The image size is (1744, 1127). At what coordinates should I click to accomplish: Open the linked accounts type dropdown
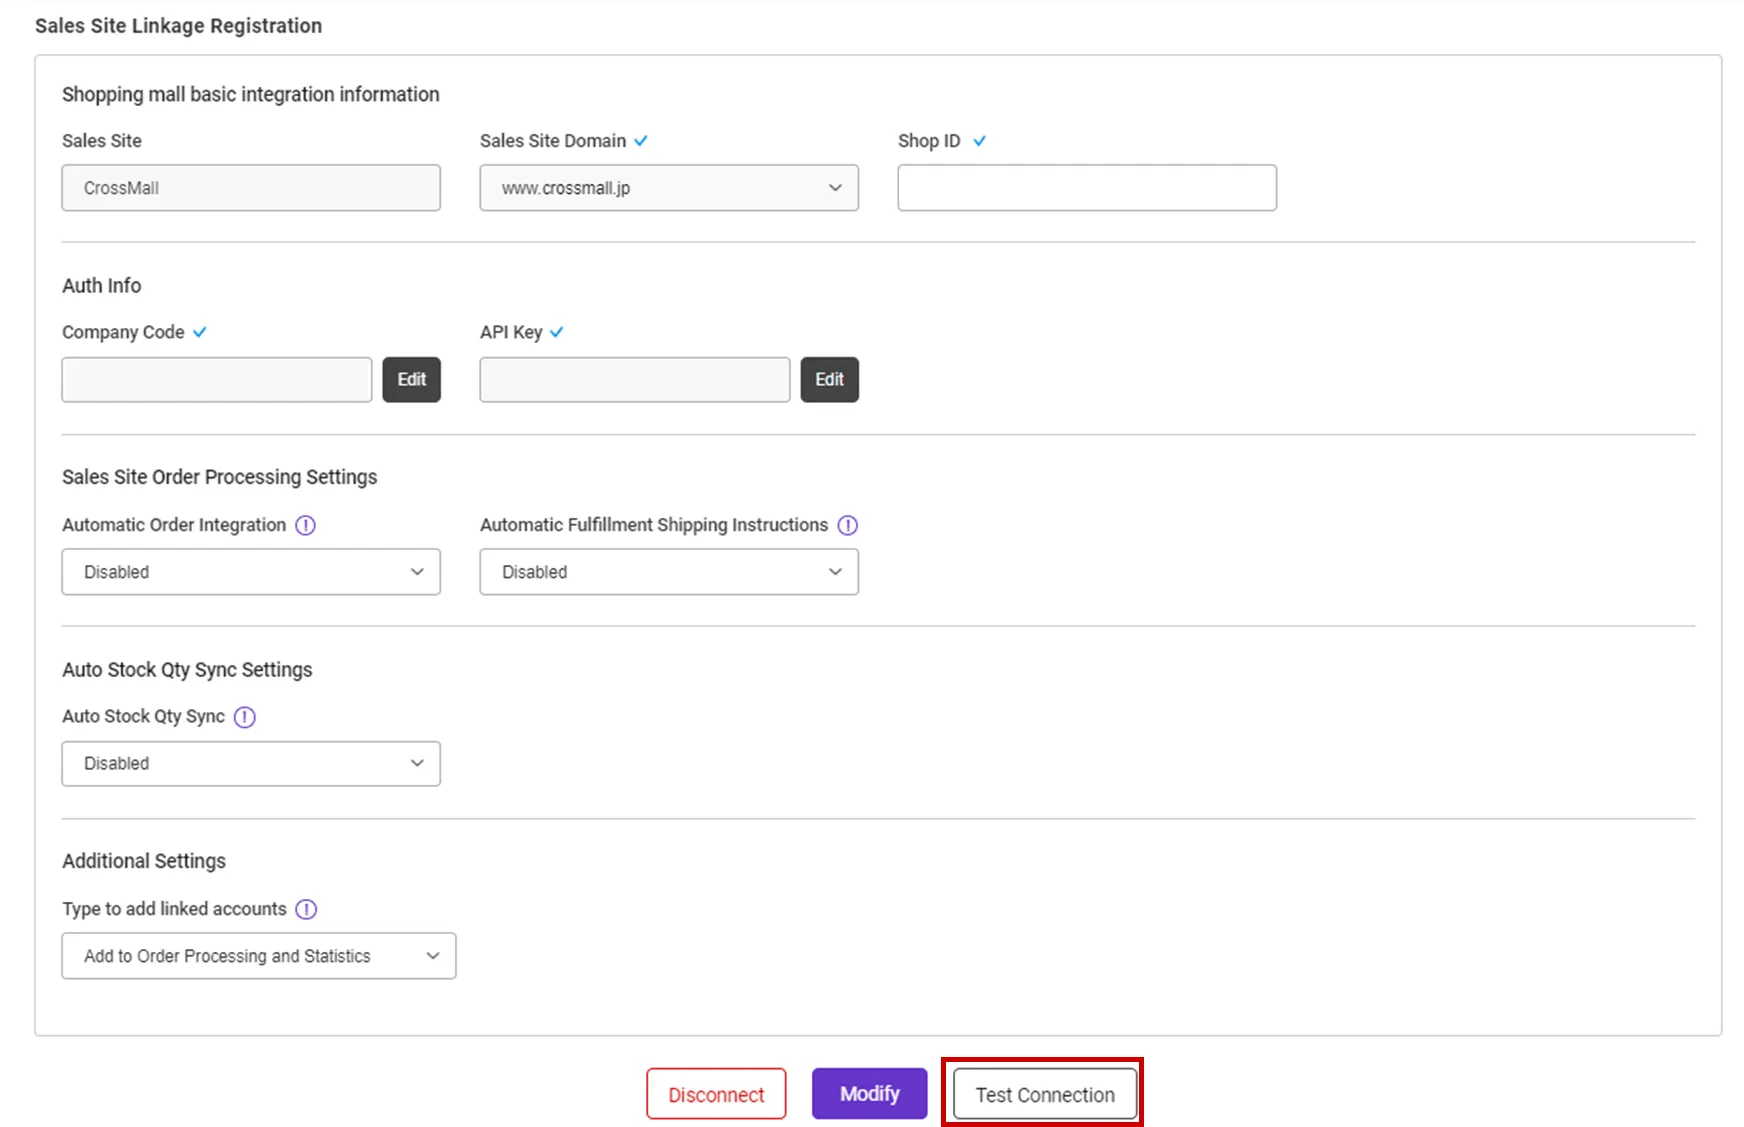tap(259, 956)
